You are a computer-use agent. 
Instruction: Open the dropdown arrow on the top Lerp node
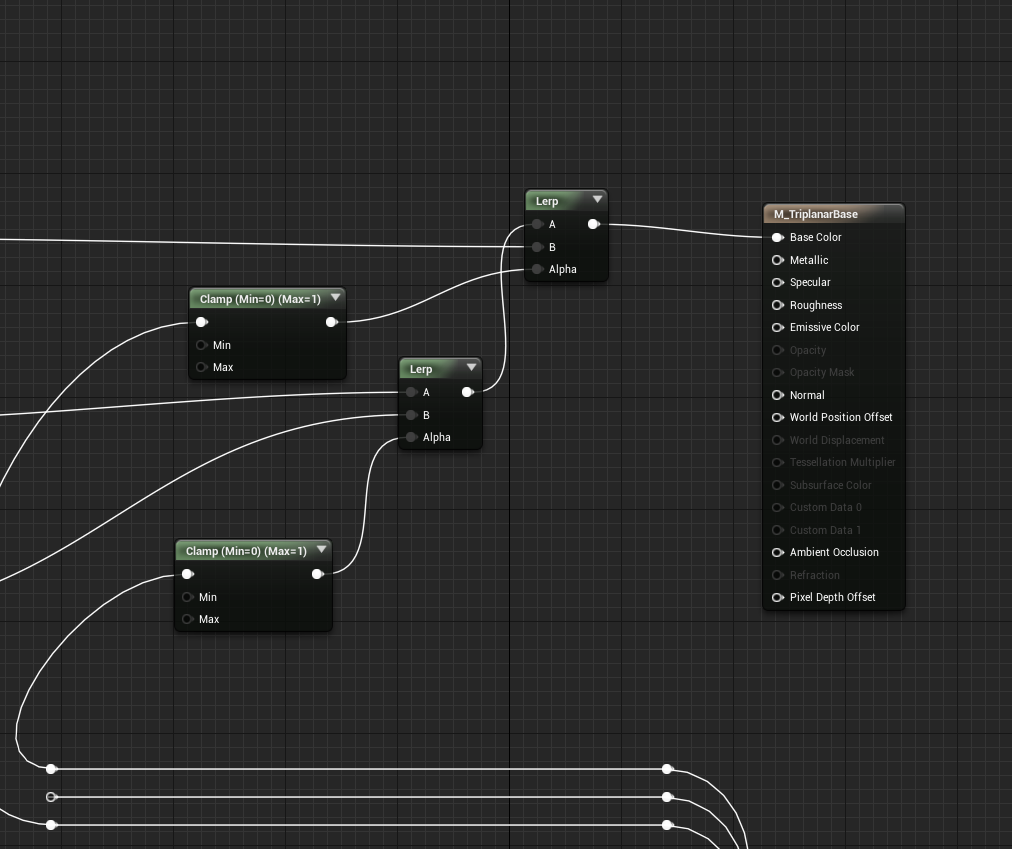(597, 198)
